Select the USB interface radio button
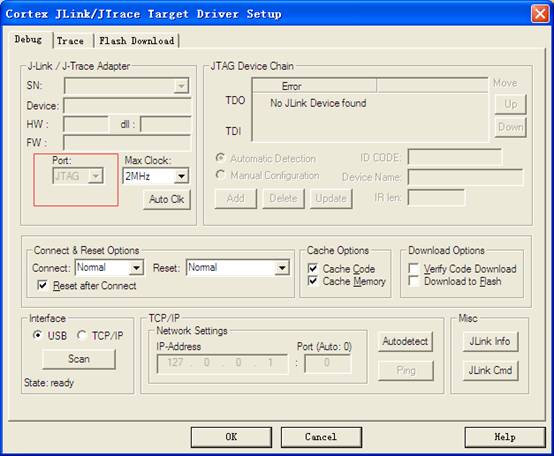The width and height of the screenshot is (554, 456). [37, 334]
